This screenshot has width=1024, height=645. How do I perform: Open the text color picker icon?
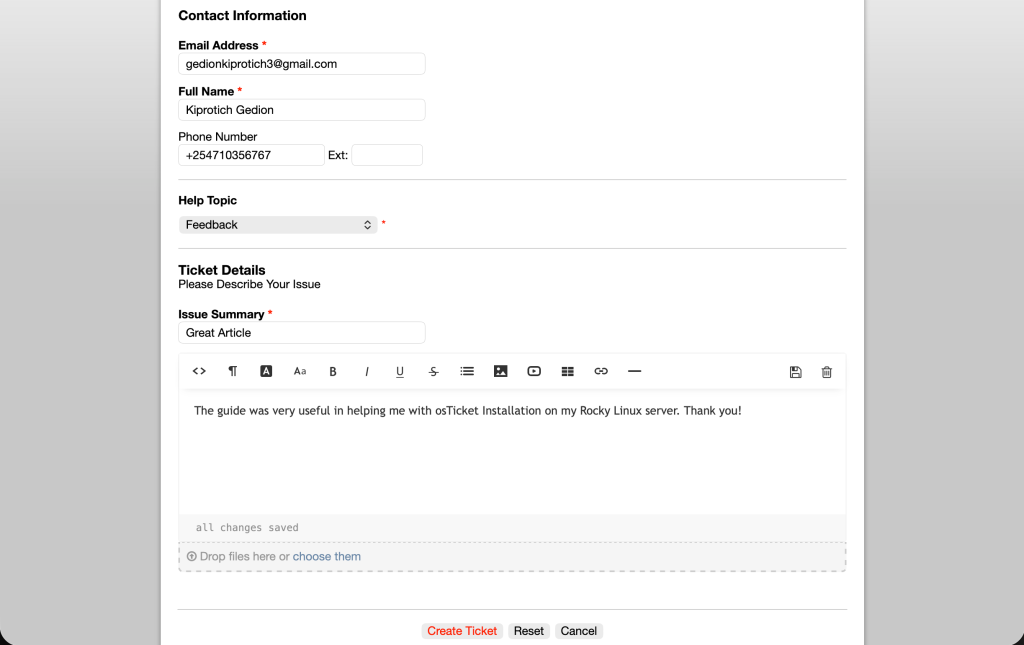[266, 371]
